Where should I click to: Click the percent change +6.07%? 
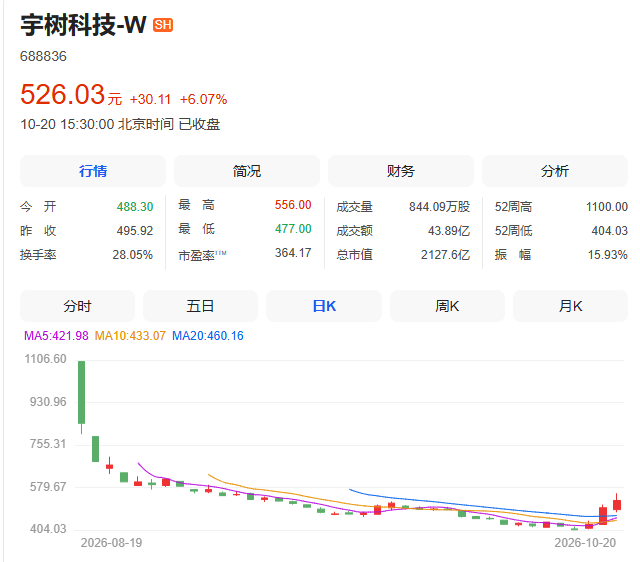click(x=203, y=99)
